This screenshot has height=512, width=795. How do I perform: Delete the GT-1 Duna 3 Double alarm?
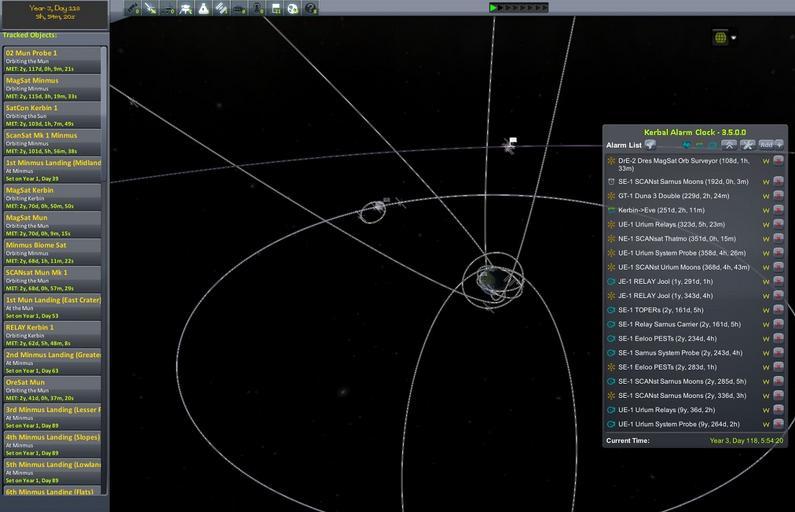click(x=778, y=195)
